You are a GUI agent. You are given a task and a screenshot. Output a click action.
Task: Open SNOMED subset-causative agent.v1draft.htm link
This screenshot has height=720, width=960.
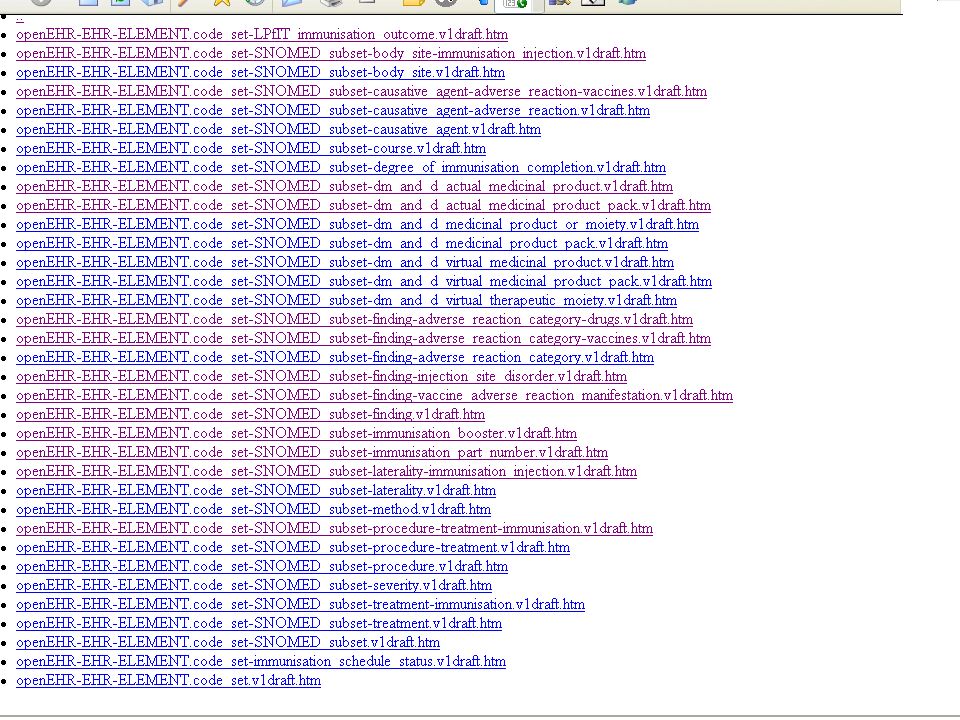coord(279,129)
